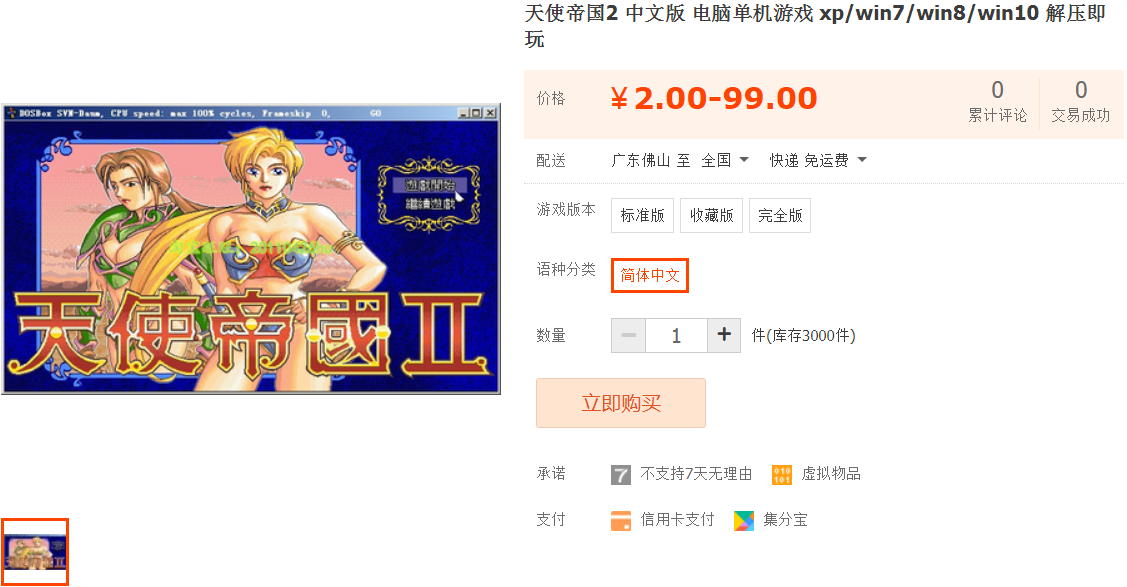1127x587 pixels.
Task: Open the 交易成功 transactions count
Action: [x=1080, y=101]
